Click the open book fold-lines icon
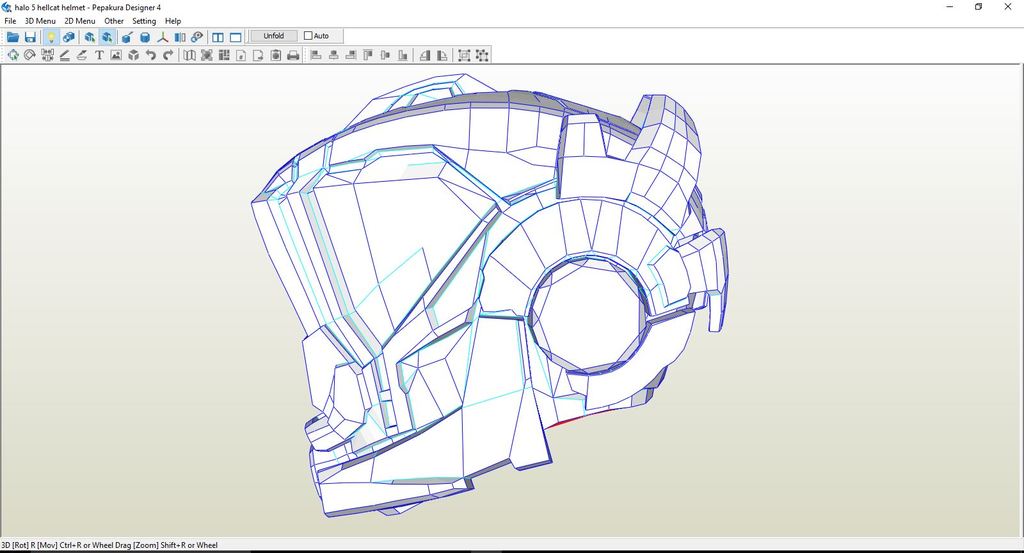 pos(189,55)
